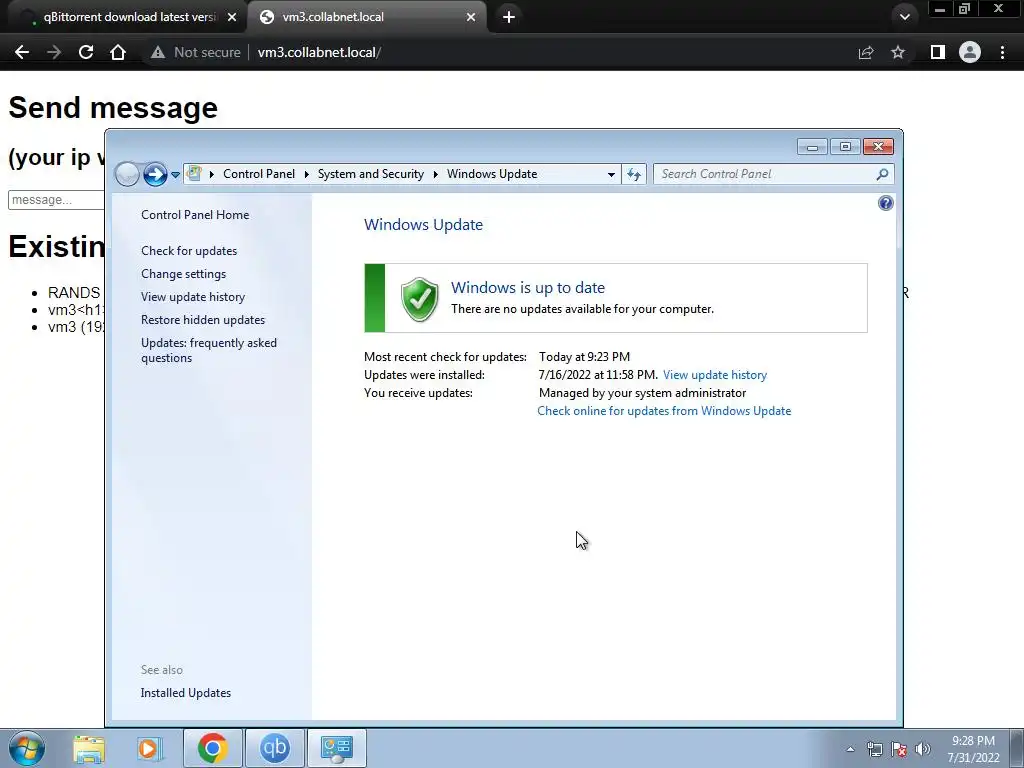
Task: Bookmark this page with star icon
Action: tap(898, 52)
